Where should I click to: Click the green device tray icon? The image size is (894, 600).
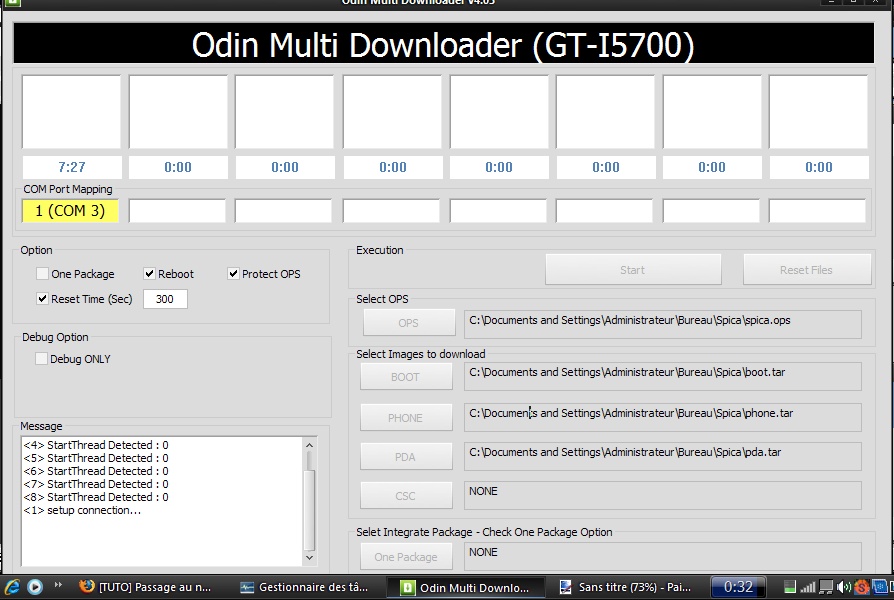click(790, 587)
